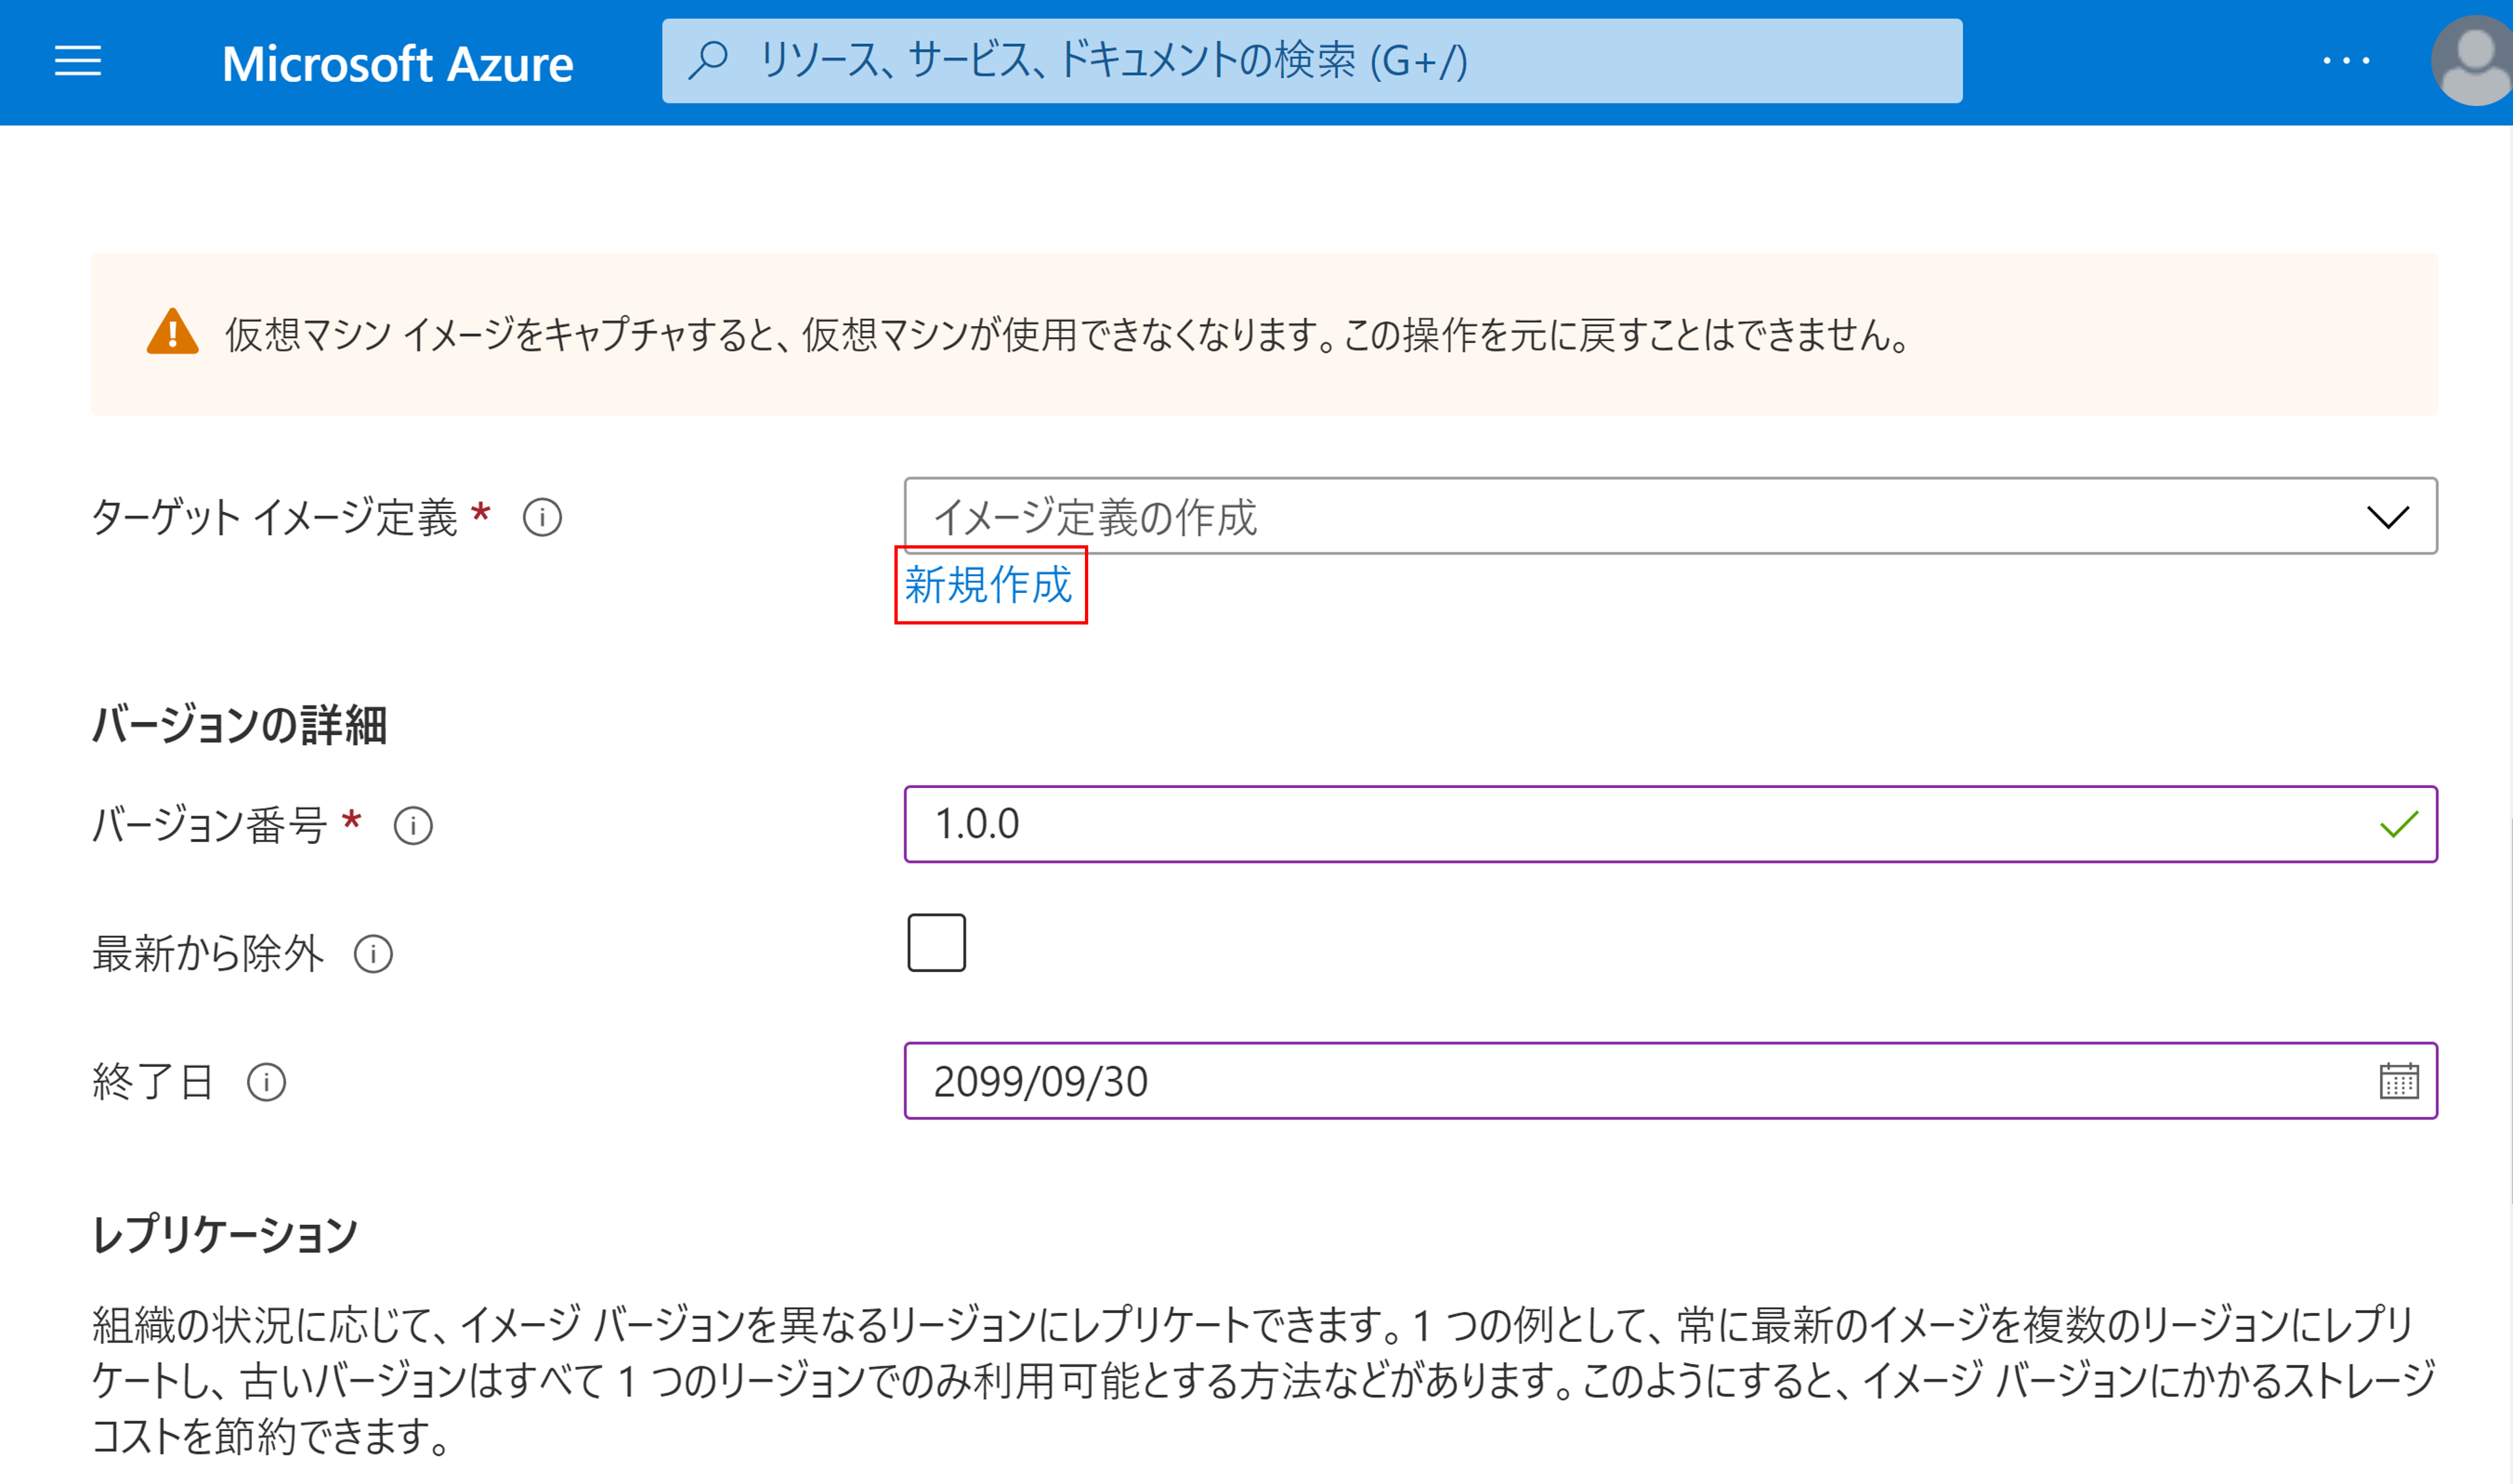2513x1484 pixels.
Task: Show info for 終了日
Action: (266, 1082)
